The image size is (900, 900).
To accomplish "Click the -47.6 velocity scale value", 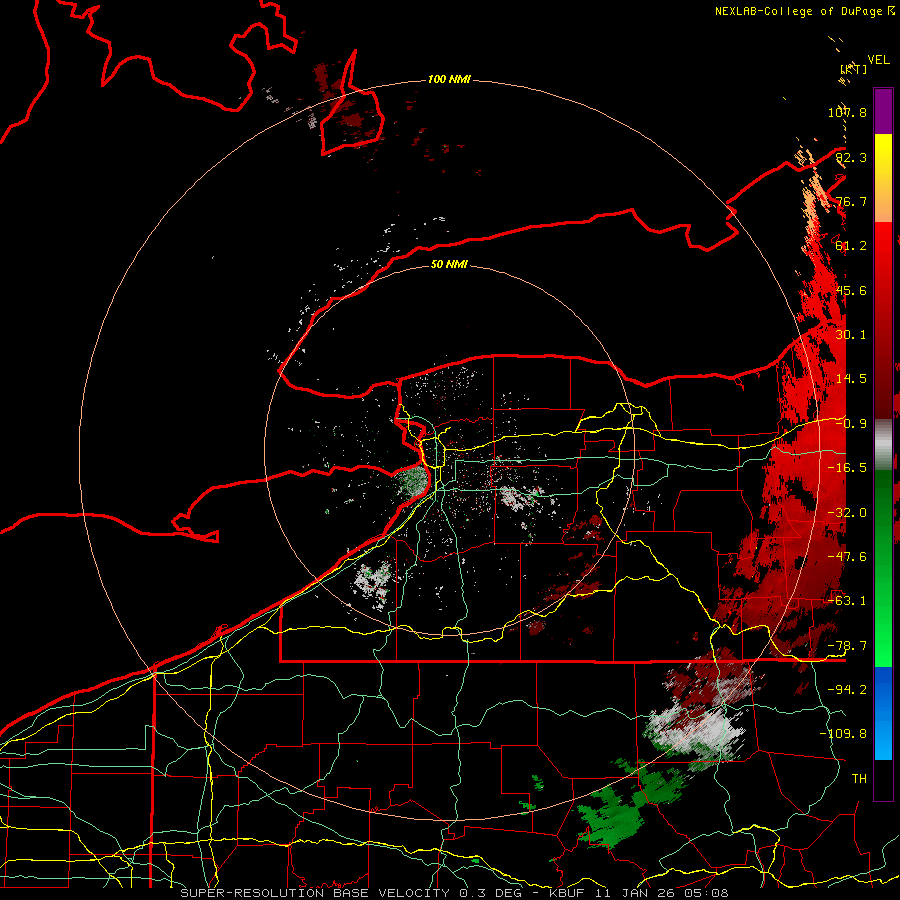I will (847, 557).
